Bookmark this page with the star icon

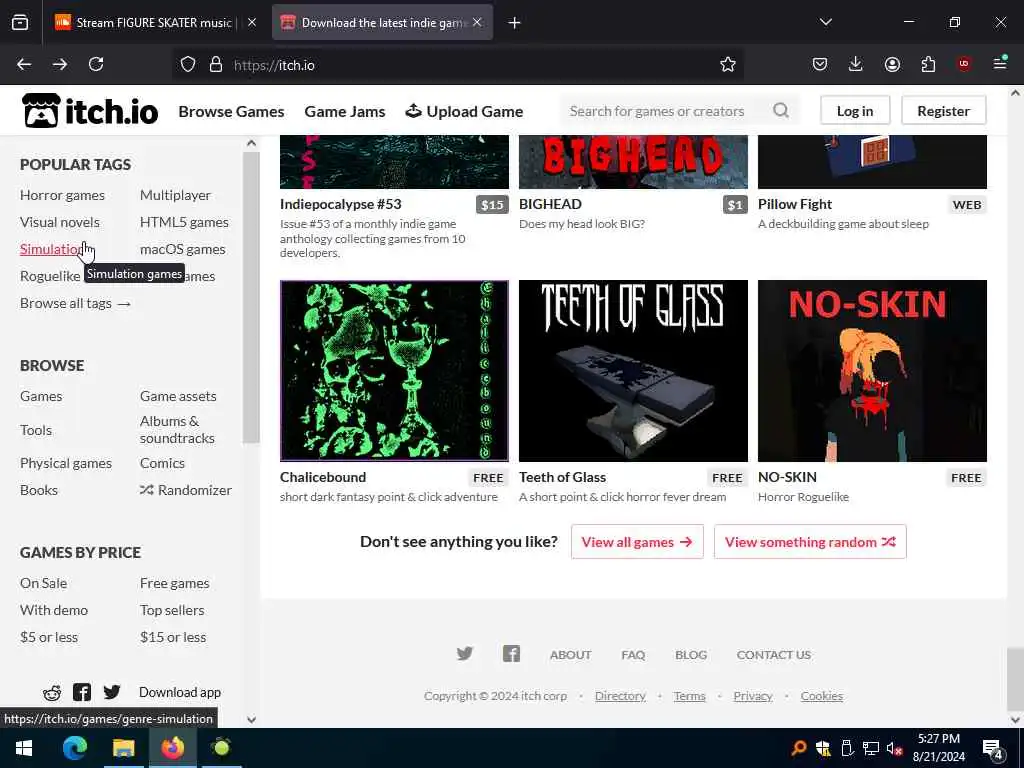[728, 64]
